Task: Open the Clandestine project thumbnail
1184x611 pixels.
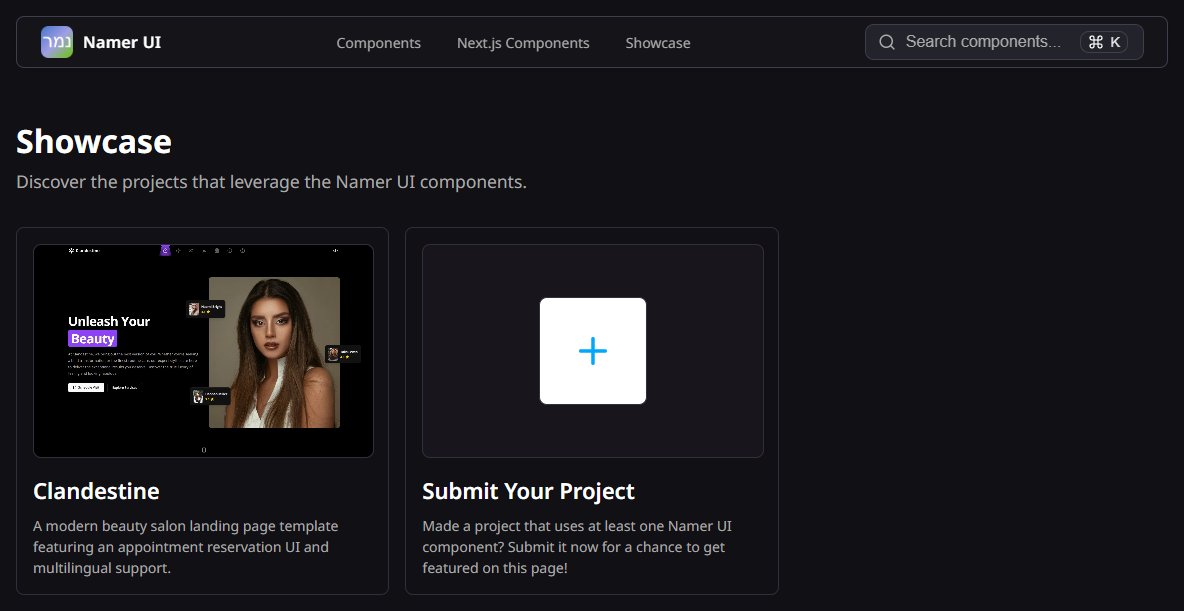Action: click(x=203, y=350)
